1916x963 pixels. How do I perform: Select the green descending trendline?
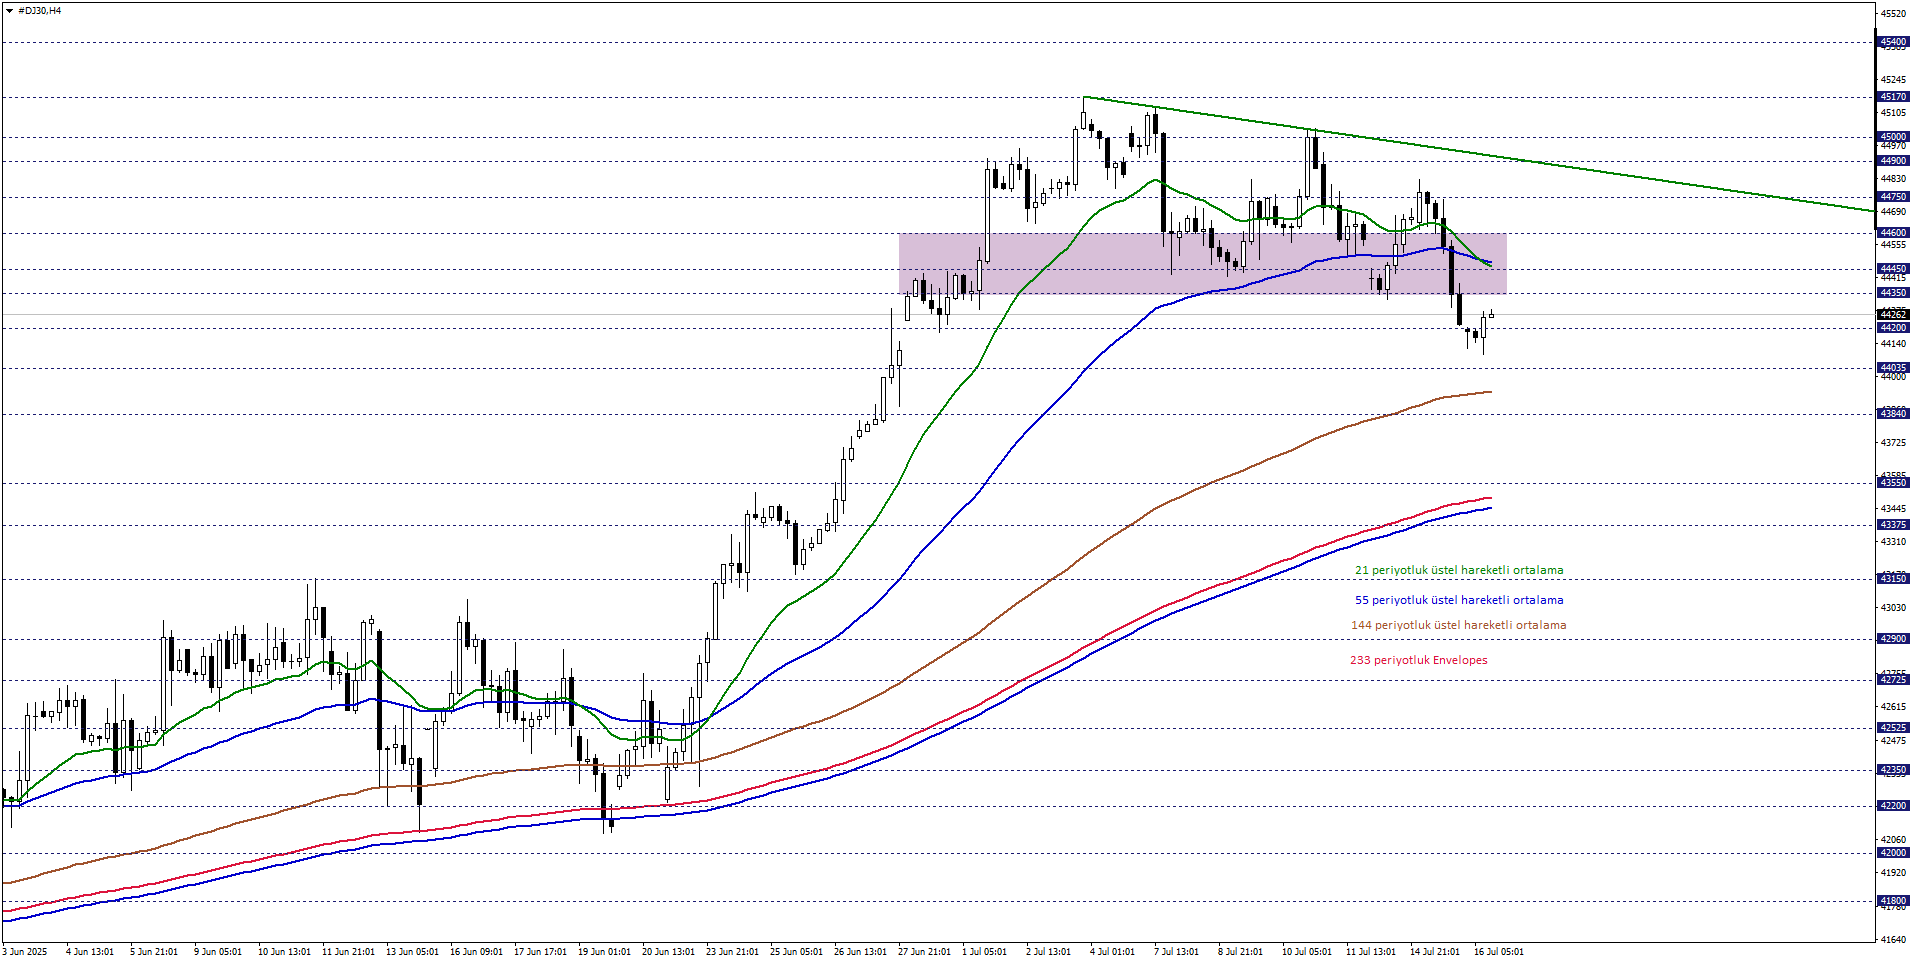click(1478, 154)
